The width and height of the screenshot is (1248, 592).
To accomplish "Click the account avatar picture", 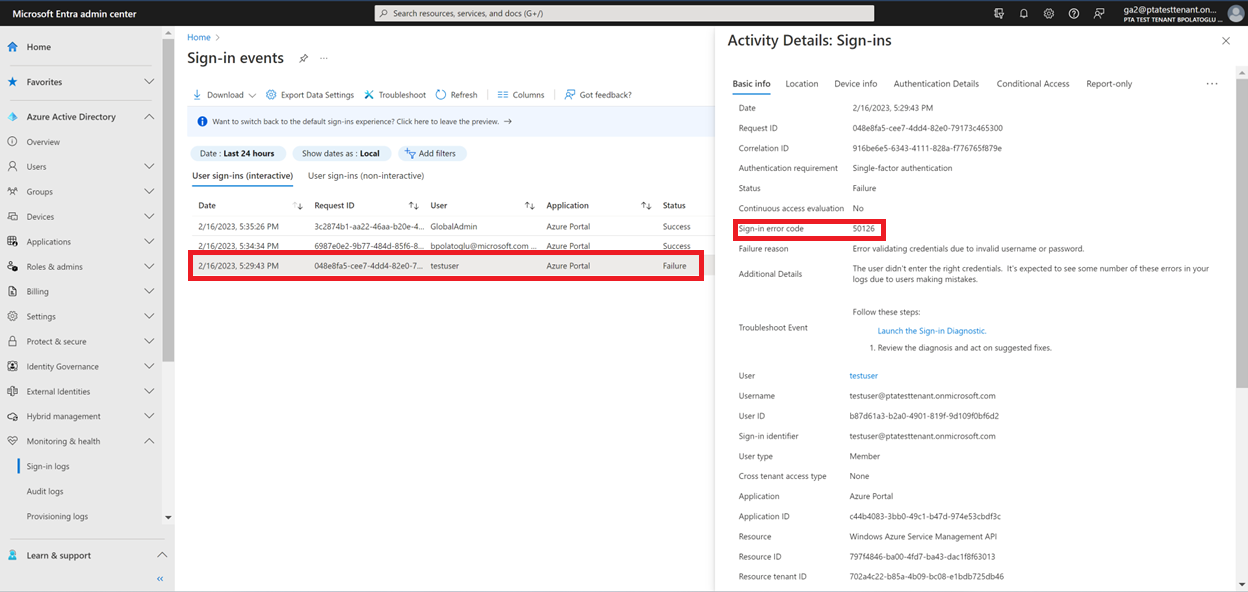I will coord(1235,14).
